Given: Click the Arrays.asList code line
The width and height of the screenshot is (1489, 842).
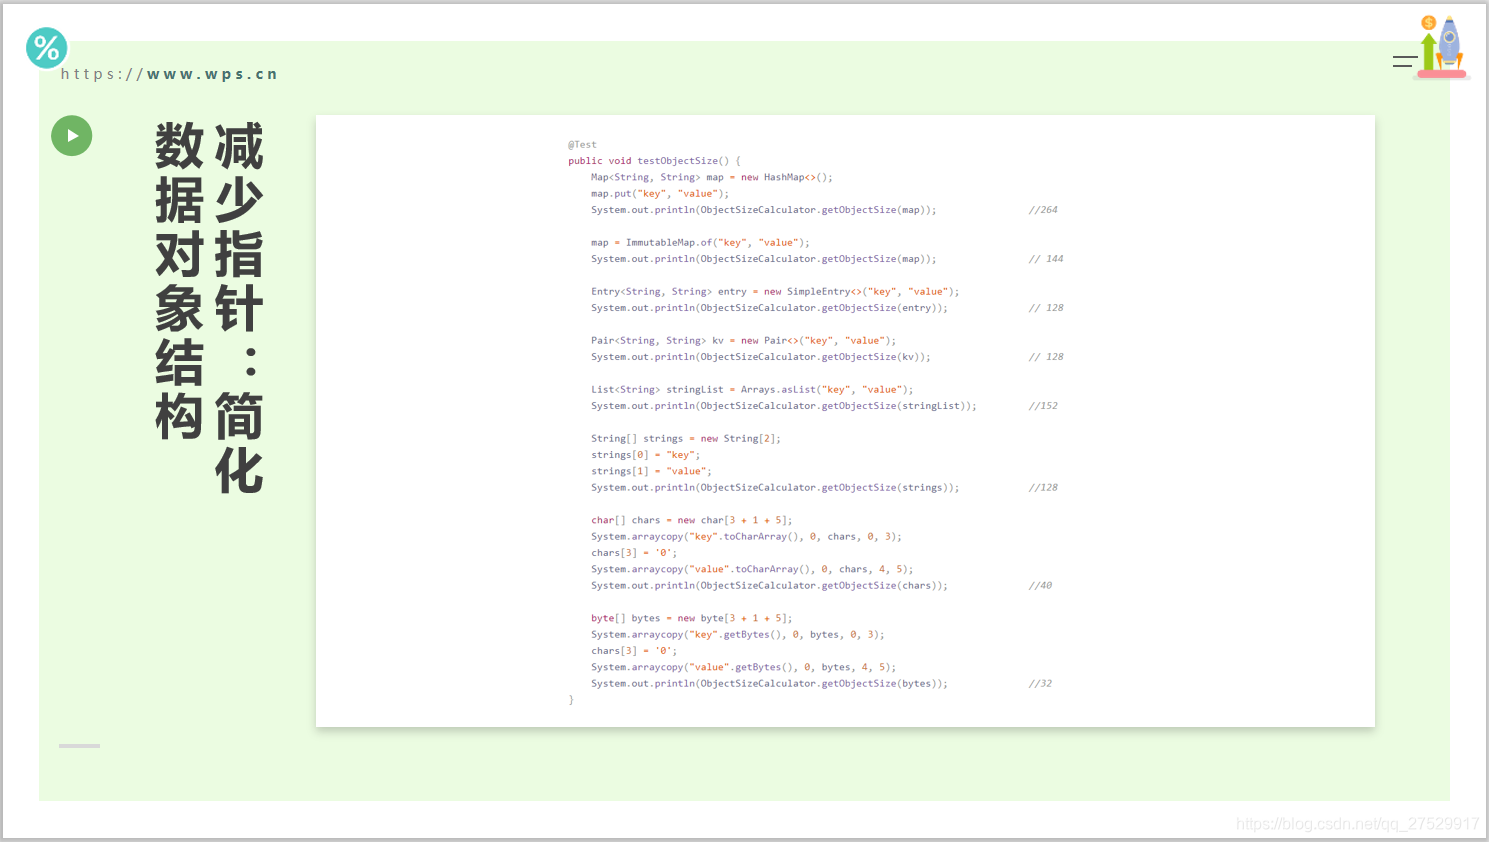Looking at the screenshot, I should [752, 390].
